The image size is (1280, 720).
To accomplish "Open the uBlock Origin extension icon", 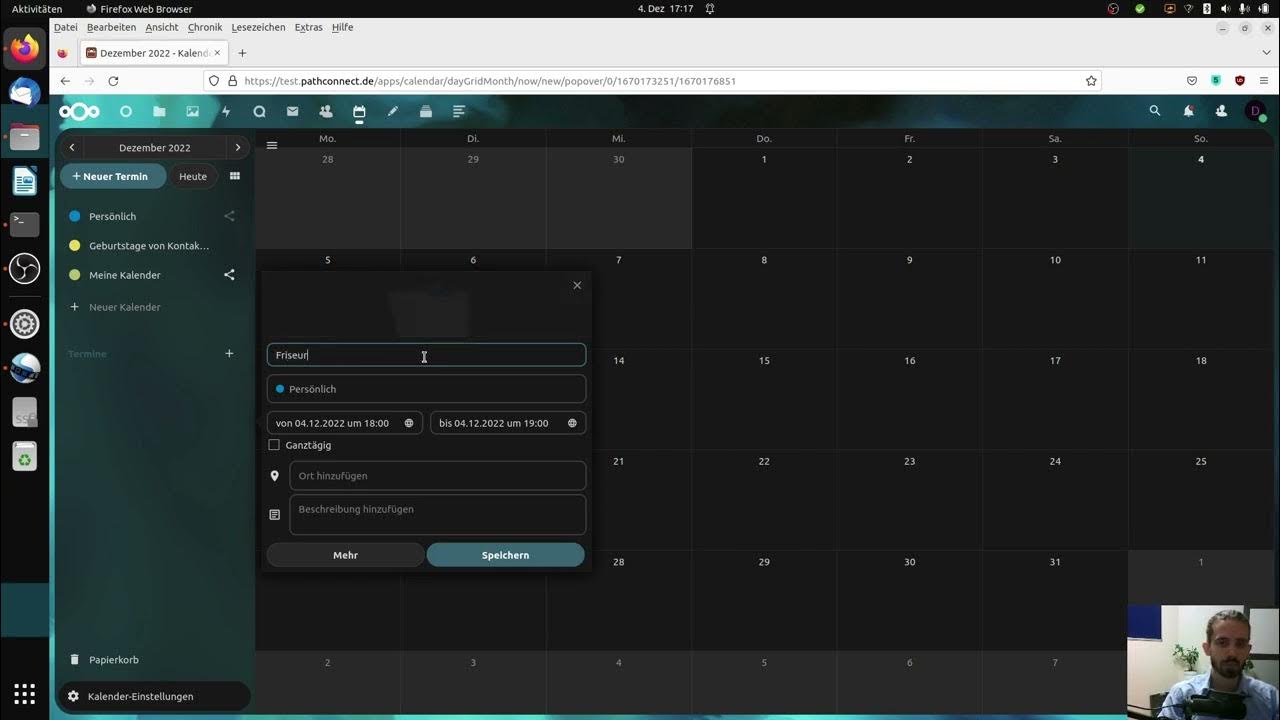I will tap(1240, 81).
